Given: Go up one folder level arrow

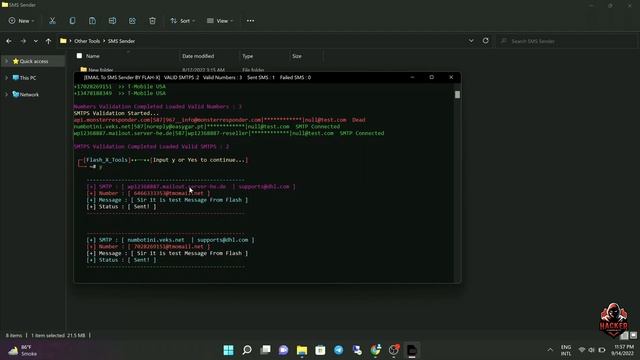Looking at the screenshot, I should click(48, 41).
